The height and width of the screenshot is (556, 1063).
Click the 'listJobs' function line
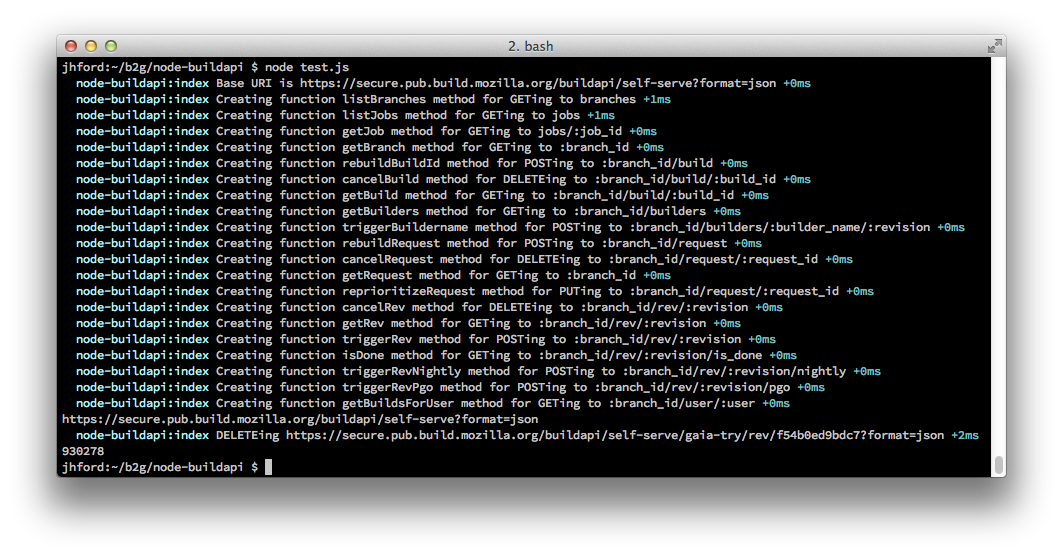[345, 115]
